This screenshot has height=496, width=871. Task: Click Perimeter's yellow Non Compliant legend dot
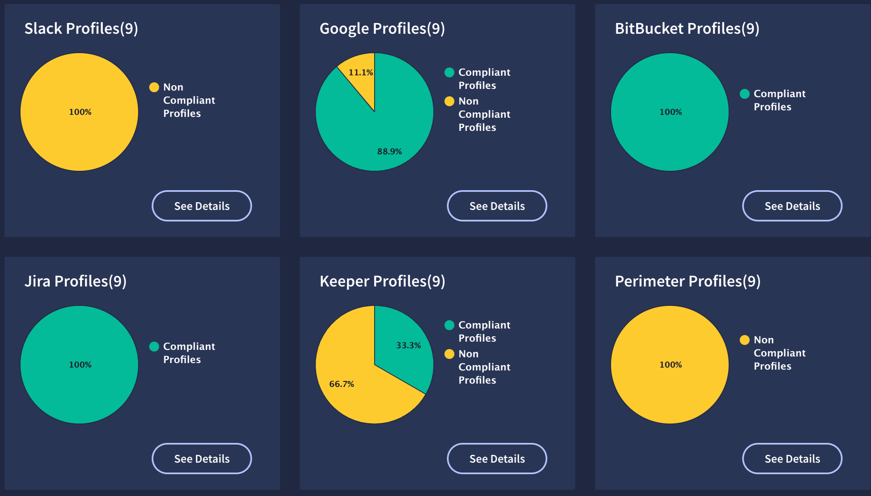(744, 340)
